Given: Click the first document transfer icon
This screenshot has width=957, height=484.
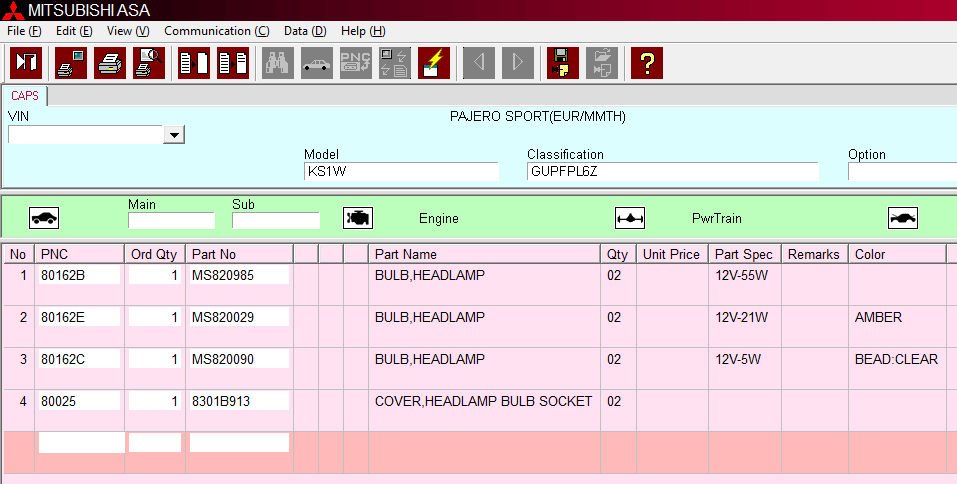Looking at the screenshot, I should pyautogui.click(x=194, y=62).
